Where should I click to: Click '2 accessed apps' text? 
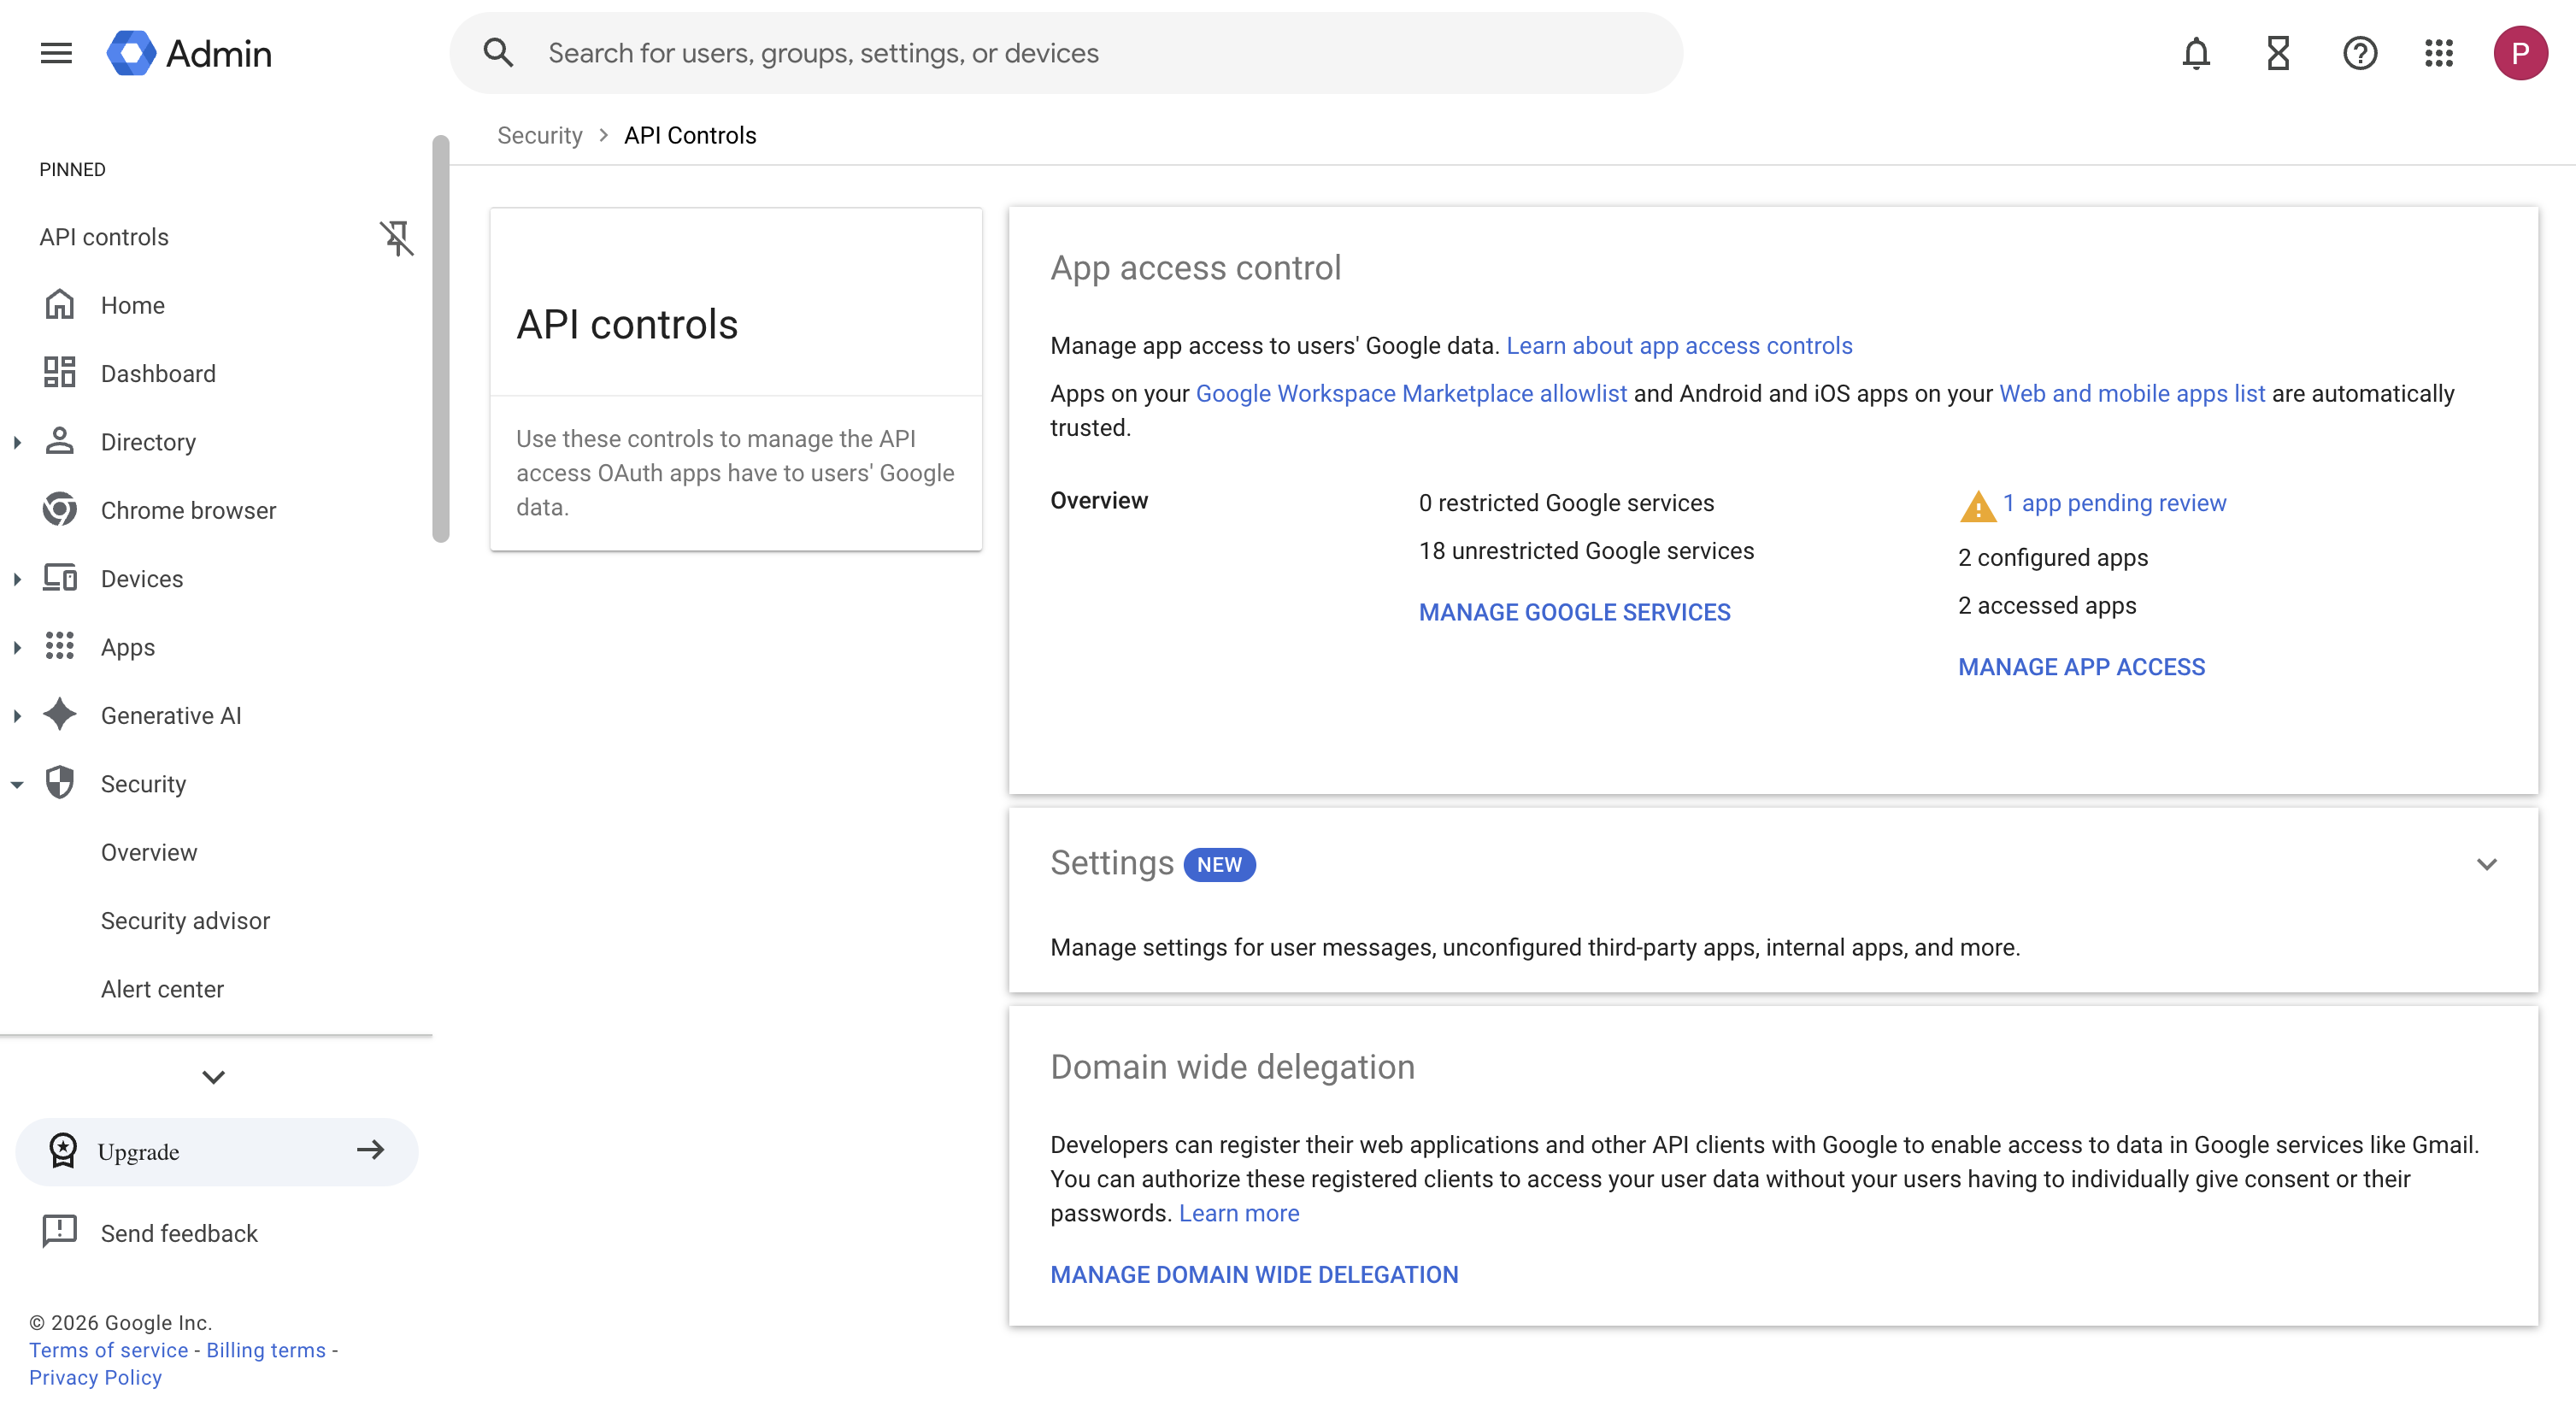2047,605
